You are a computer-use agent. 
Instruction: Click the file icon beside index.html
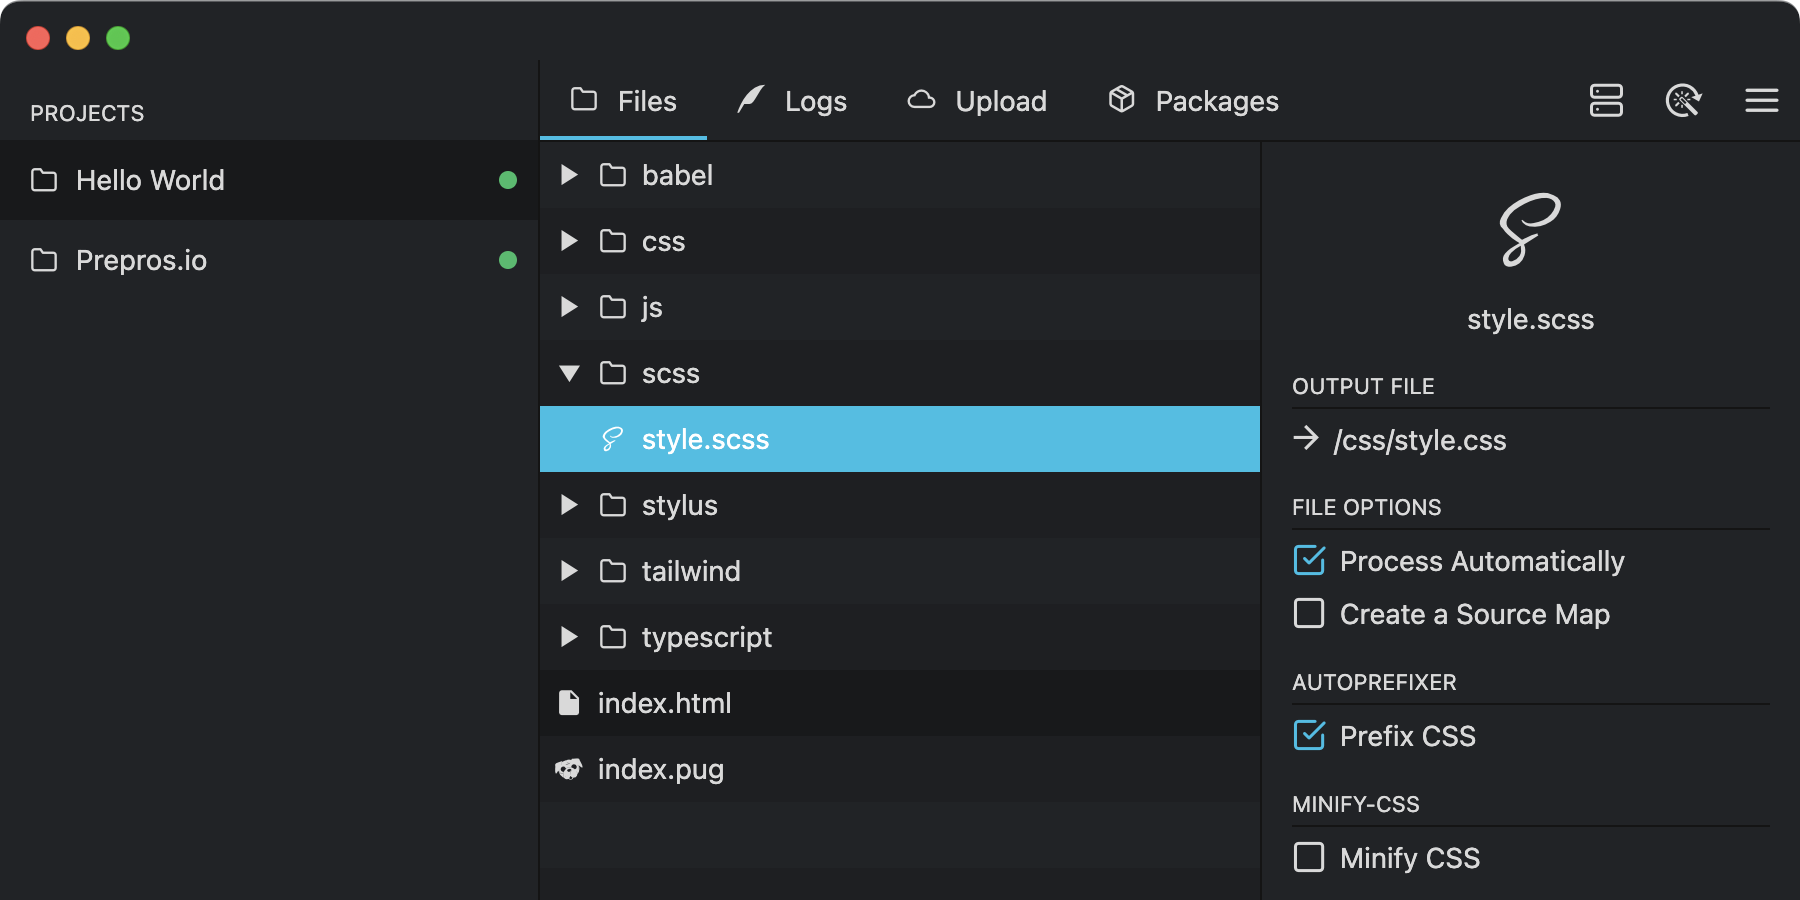click(x=569, y=703)
